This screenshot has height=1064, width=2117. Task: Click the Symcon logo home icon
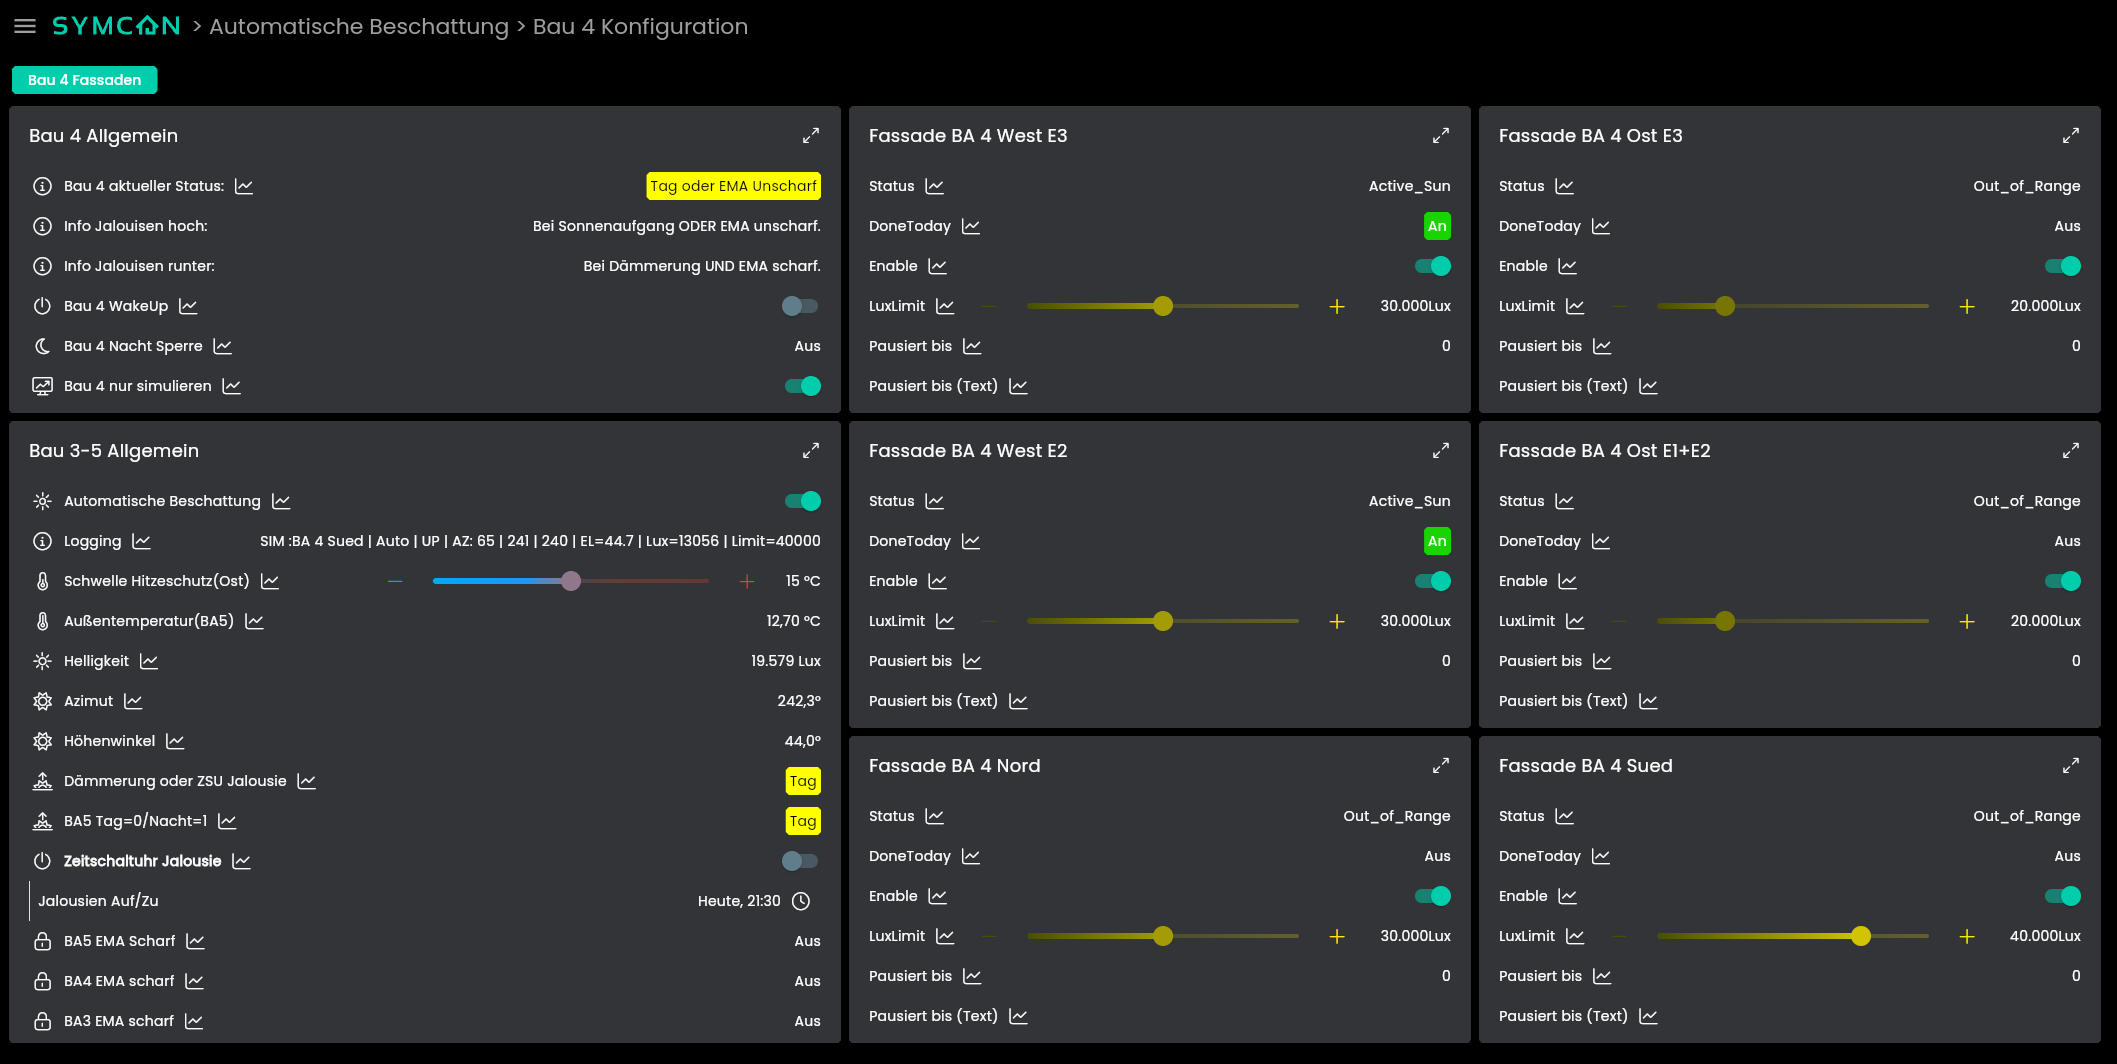coord(116,26)
